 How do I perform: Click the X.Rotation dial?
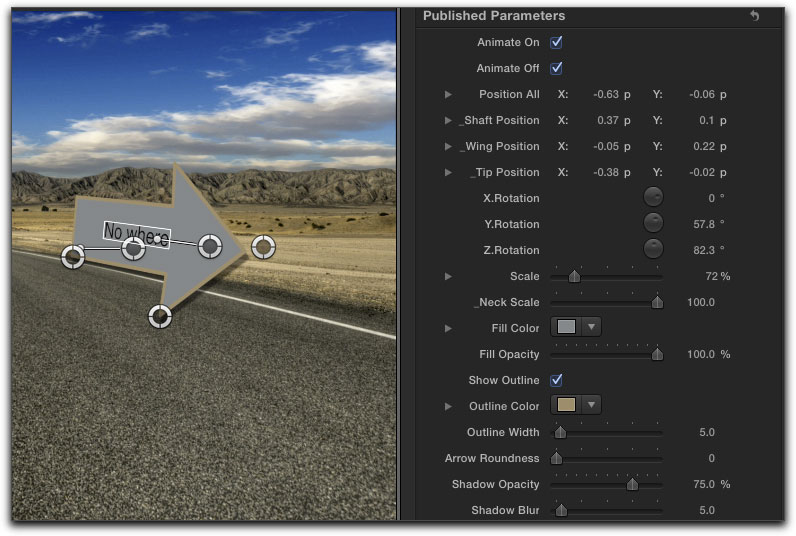click(x=653, y=197)
